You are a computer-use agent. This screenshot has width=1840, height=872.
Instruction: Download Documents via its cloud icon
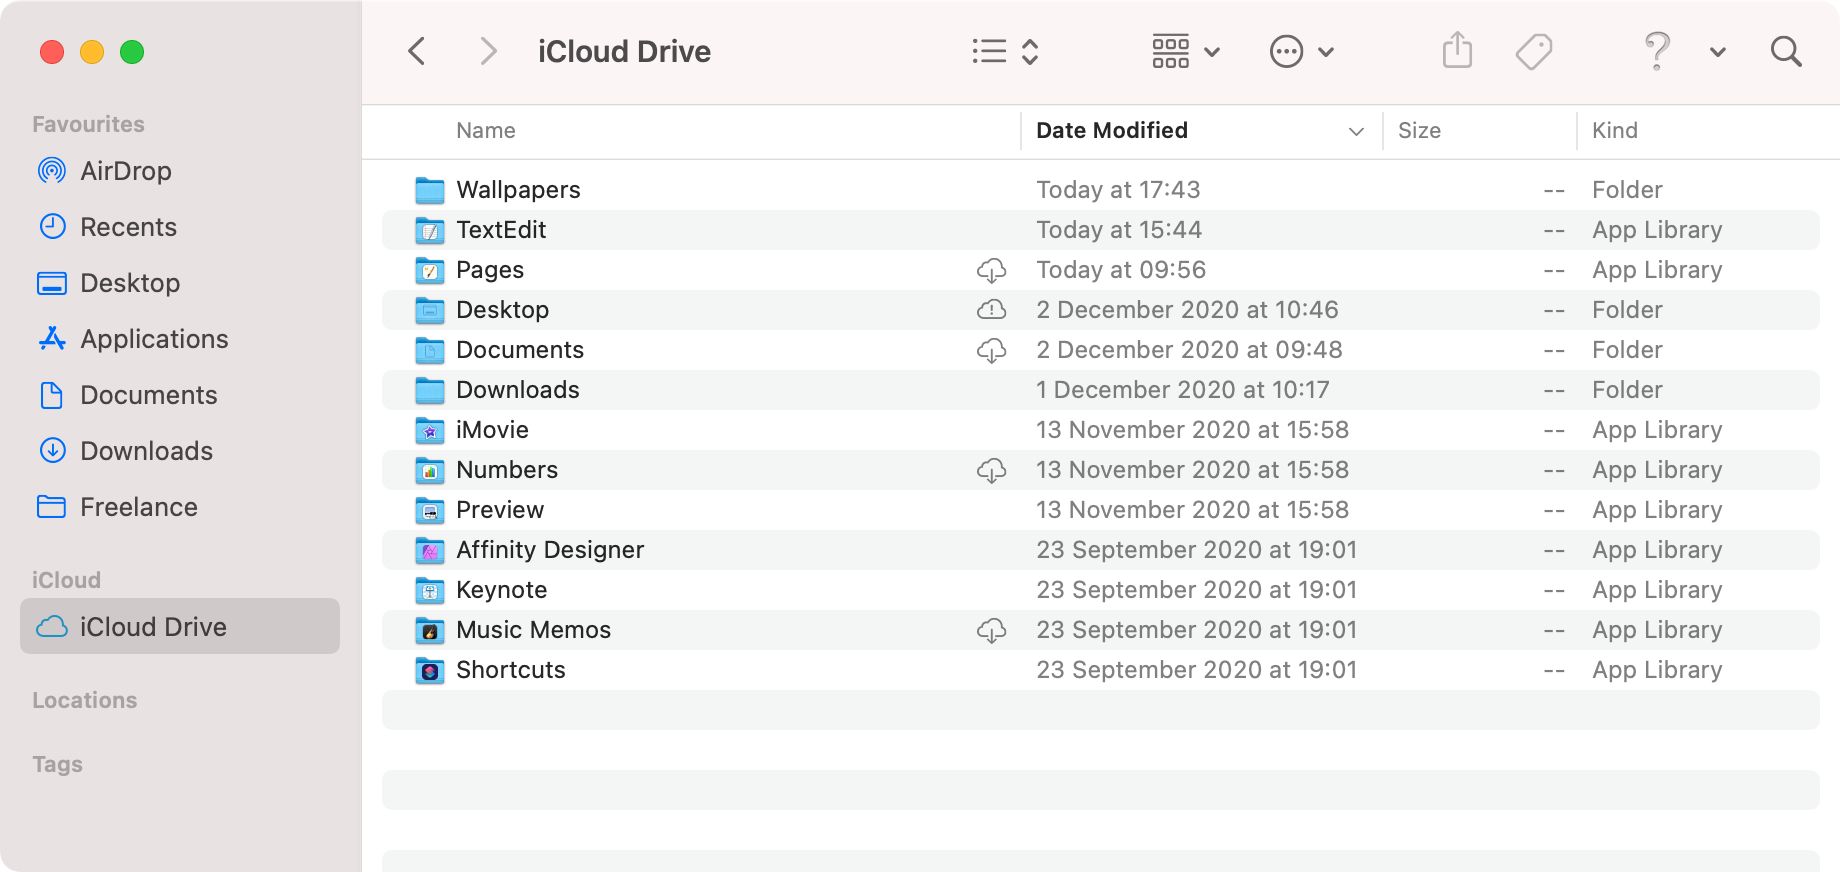991,350
